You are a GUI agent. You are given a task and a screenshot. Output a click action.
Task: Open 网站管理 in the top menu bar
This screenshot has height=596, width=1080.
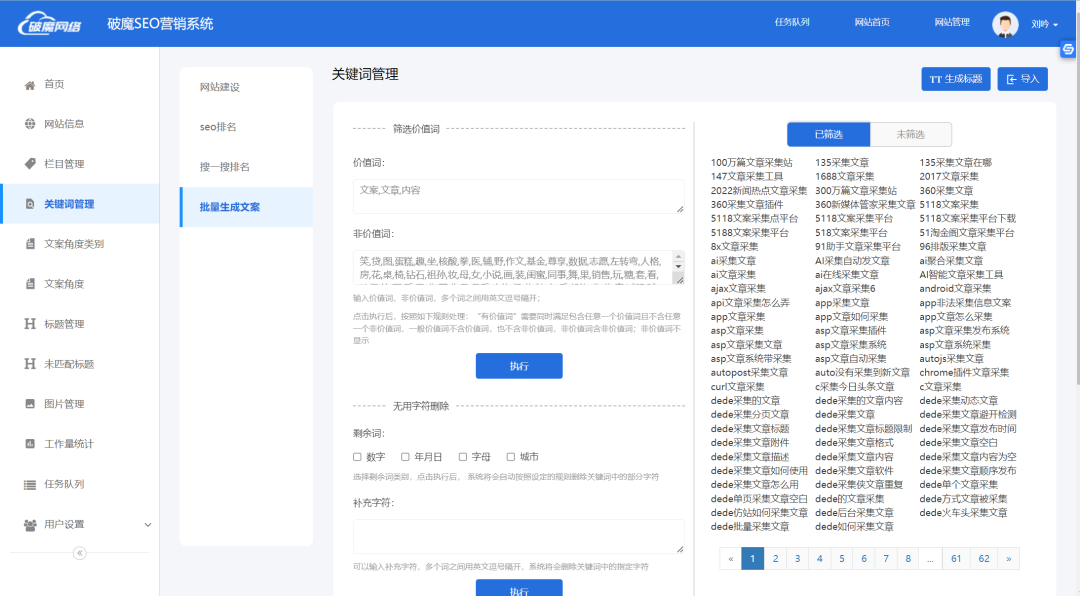(952, 22)
